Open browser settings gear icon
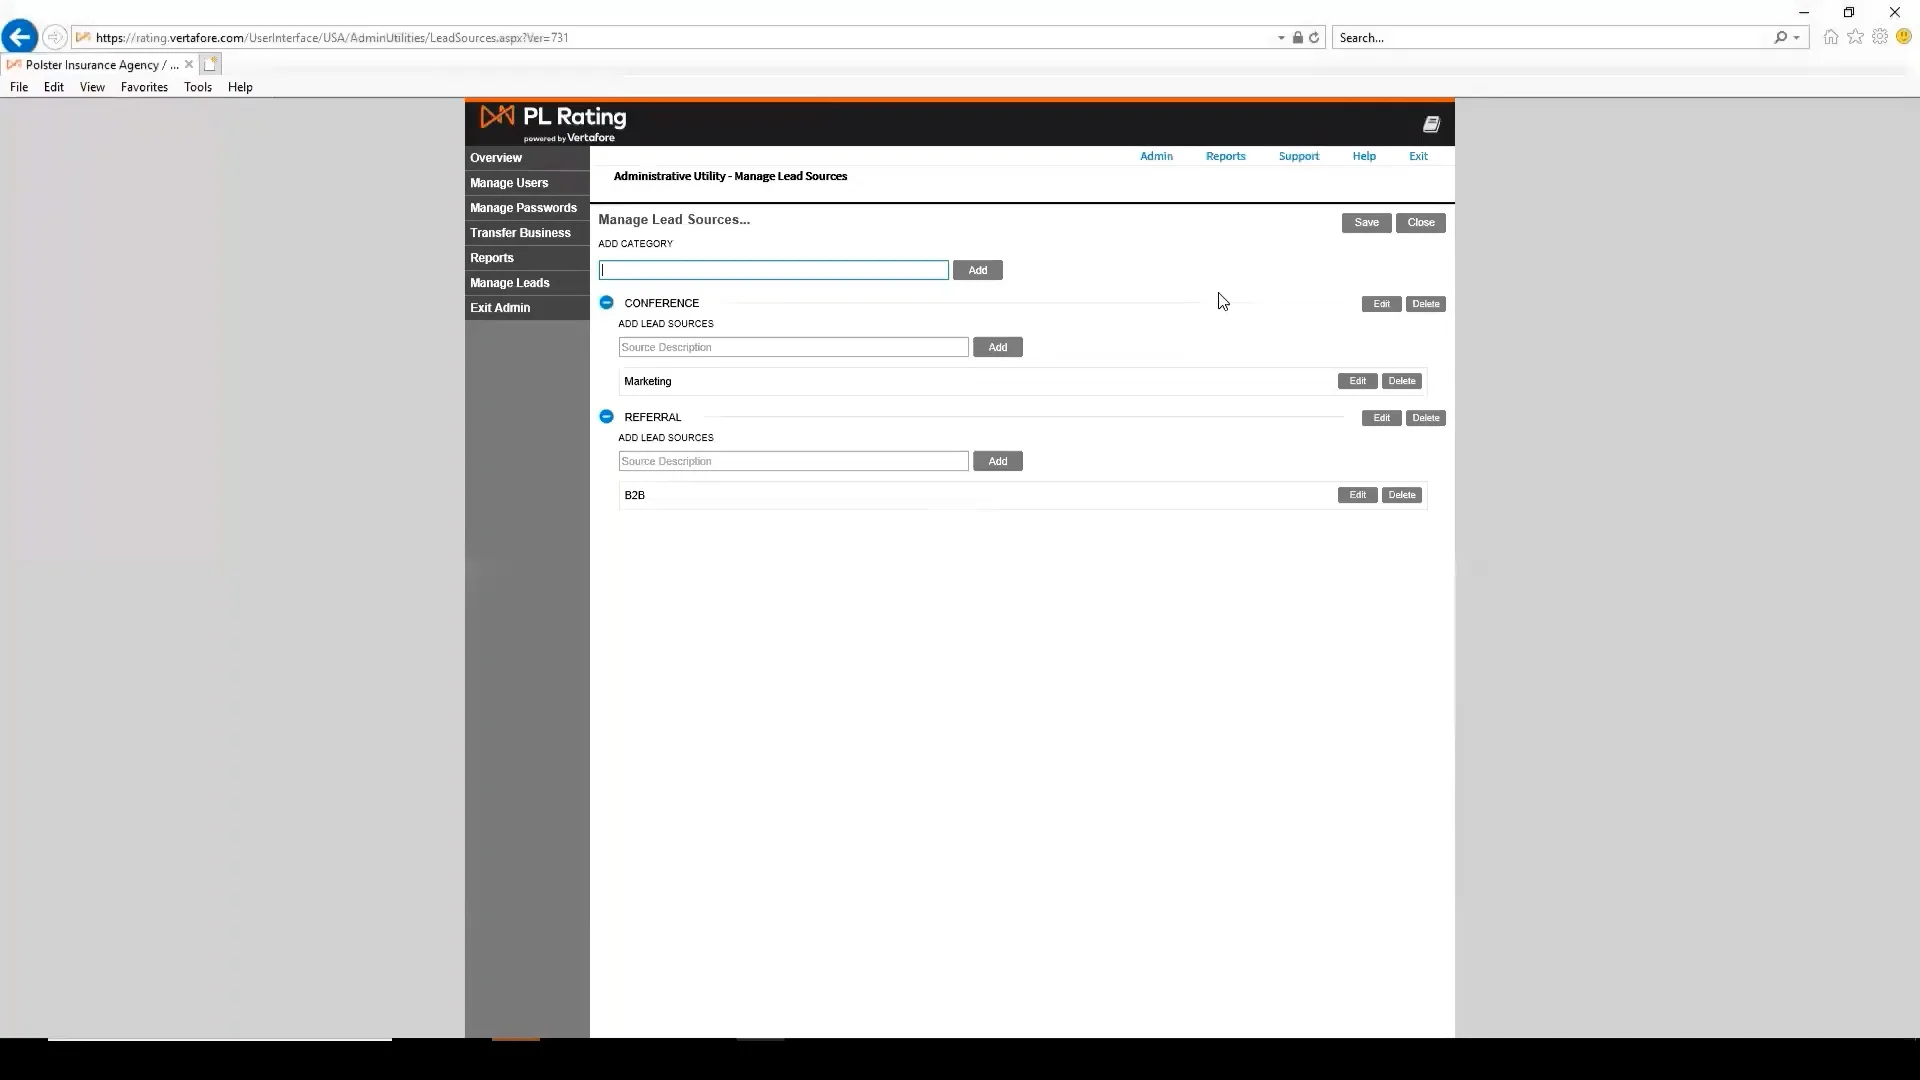 coord(1880,37)
